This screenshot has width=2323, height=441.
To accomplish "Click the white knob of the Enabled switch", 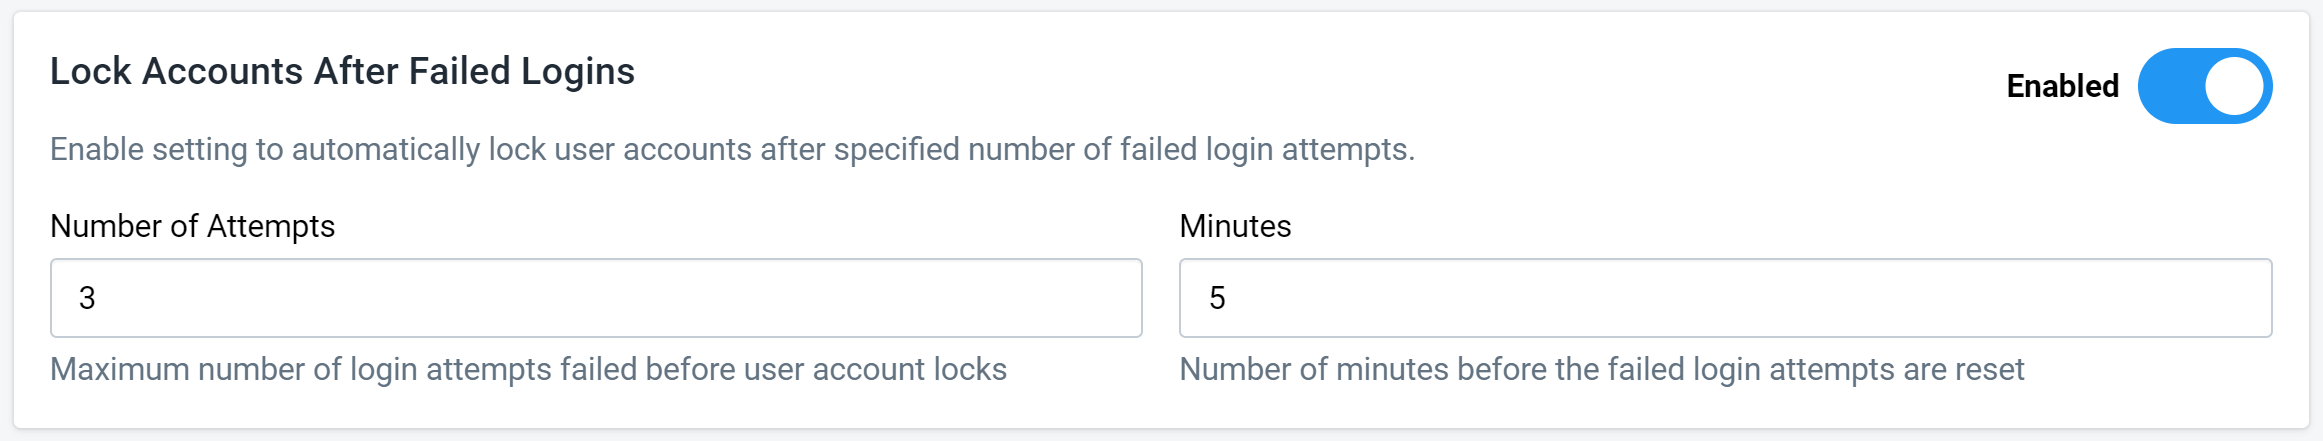I will point(2234,86).
